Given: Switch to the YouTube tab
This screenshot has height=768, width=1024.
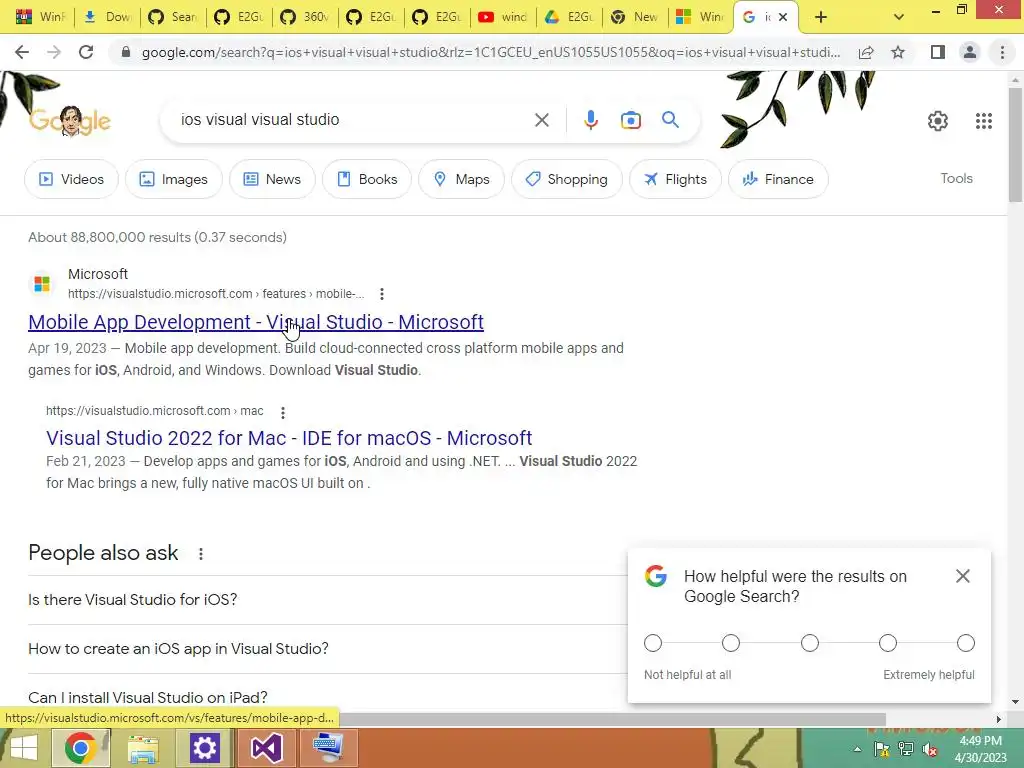Looking at the screenshot, I should click(502, 17).
